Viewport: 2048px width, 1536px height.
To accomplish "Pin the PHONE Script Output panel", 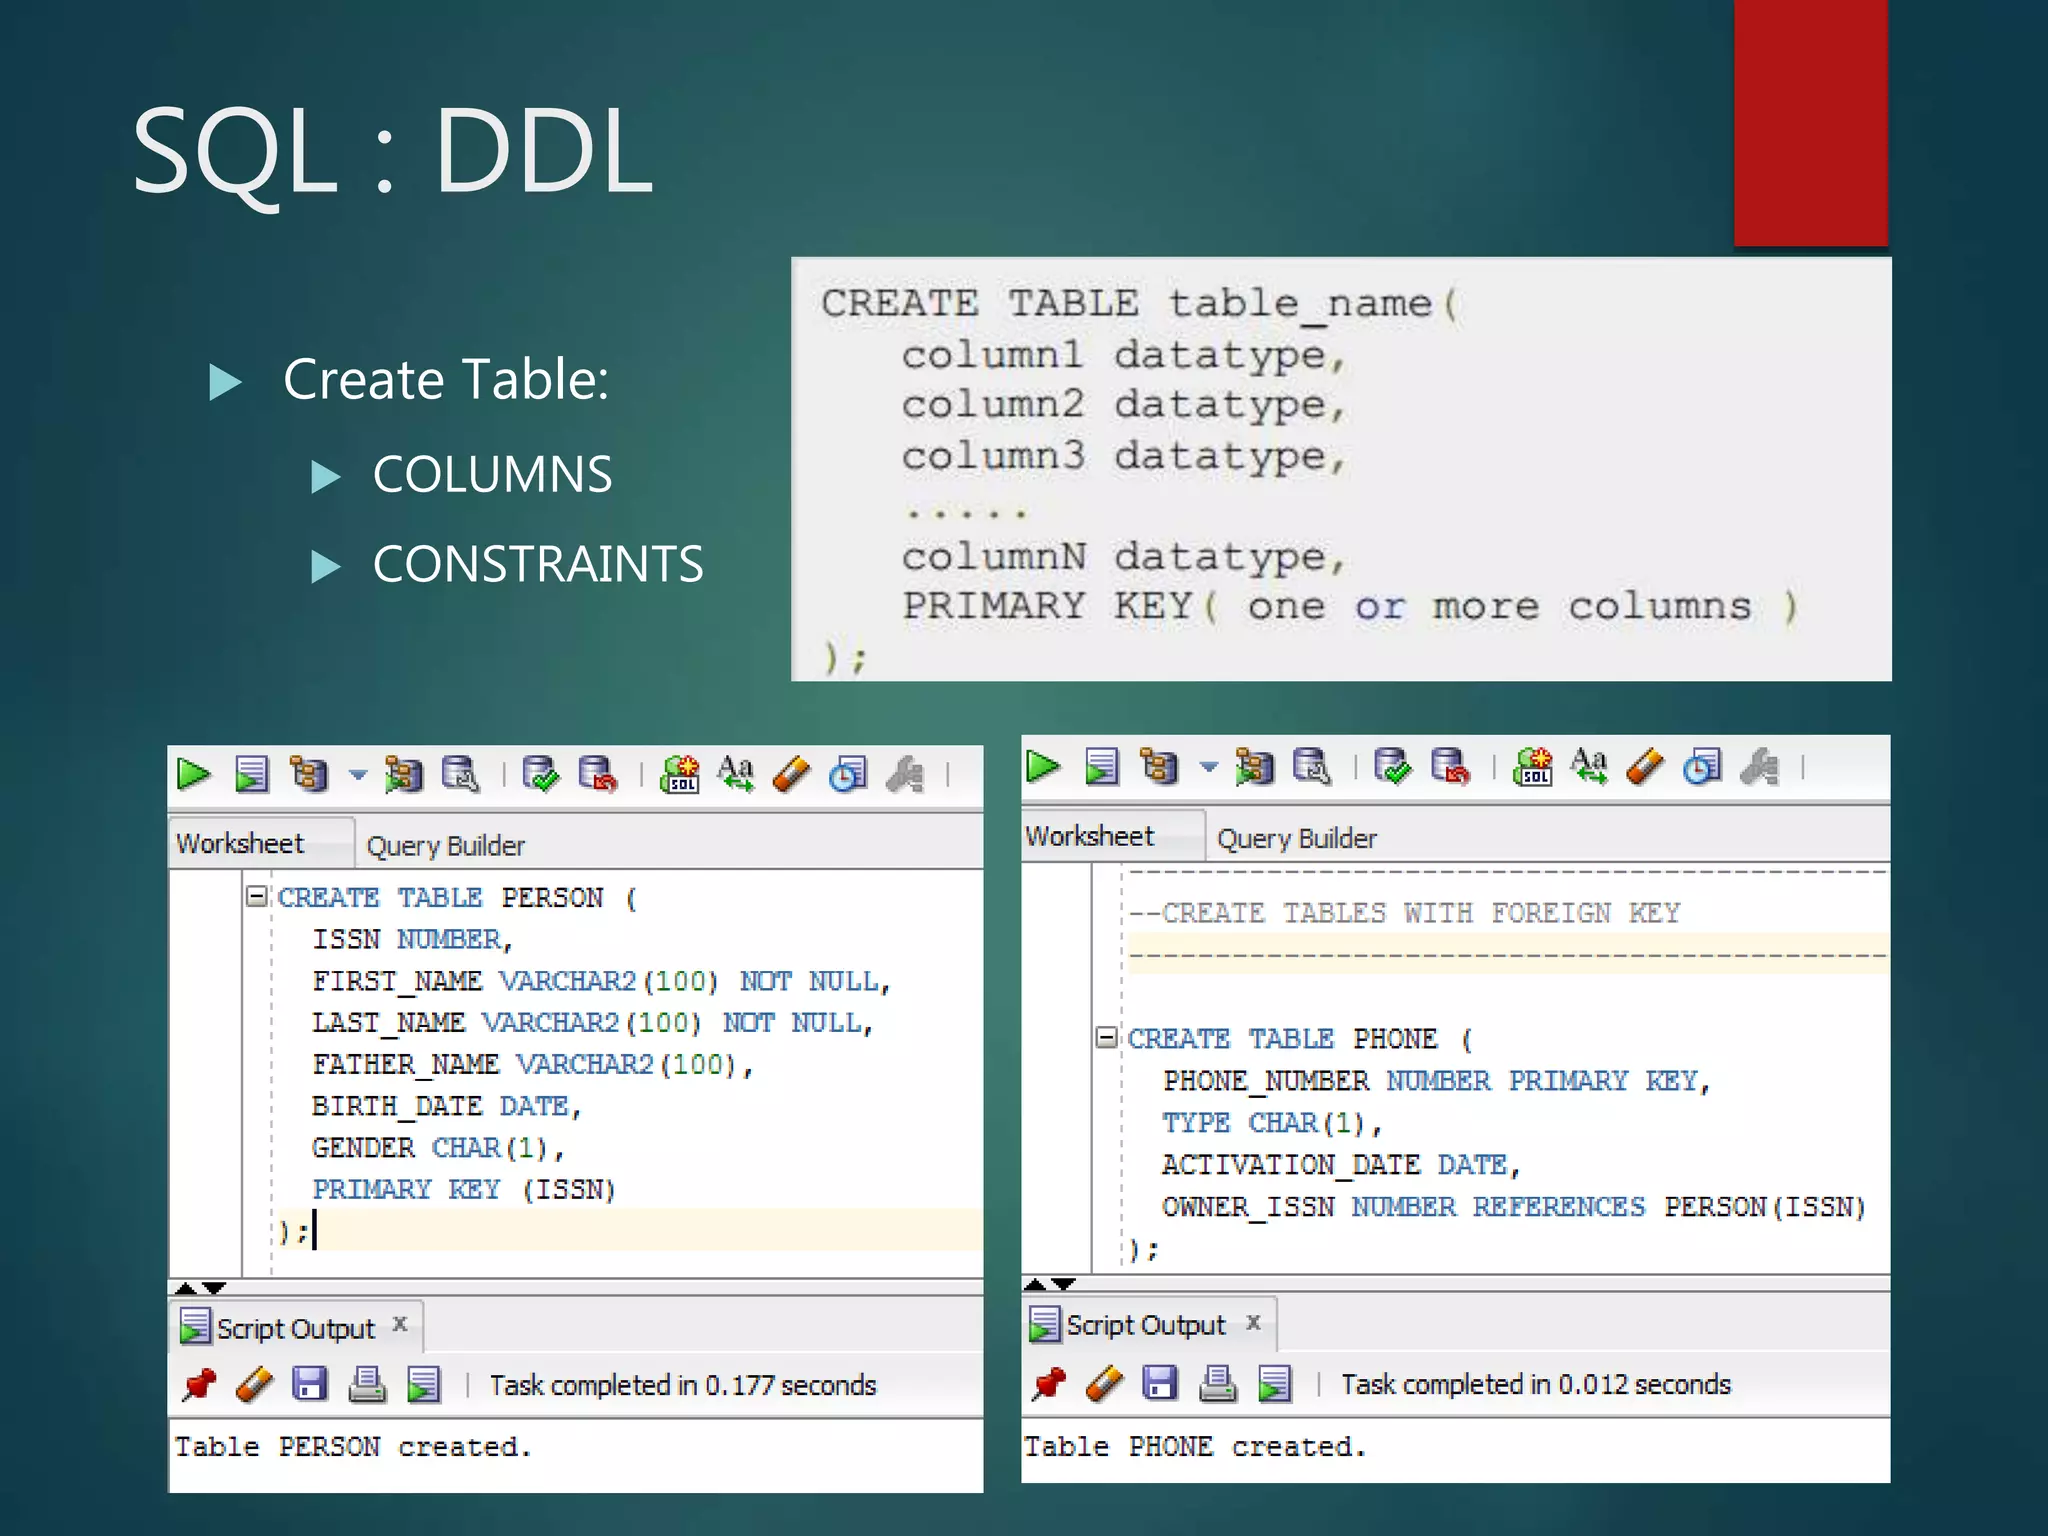I will (x=1049, y=1384).
